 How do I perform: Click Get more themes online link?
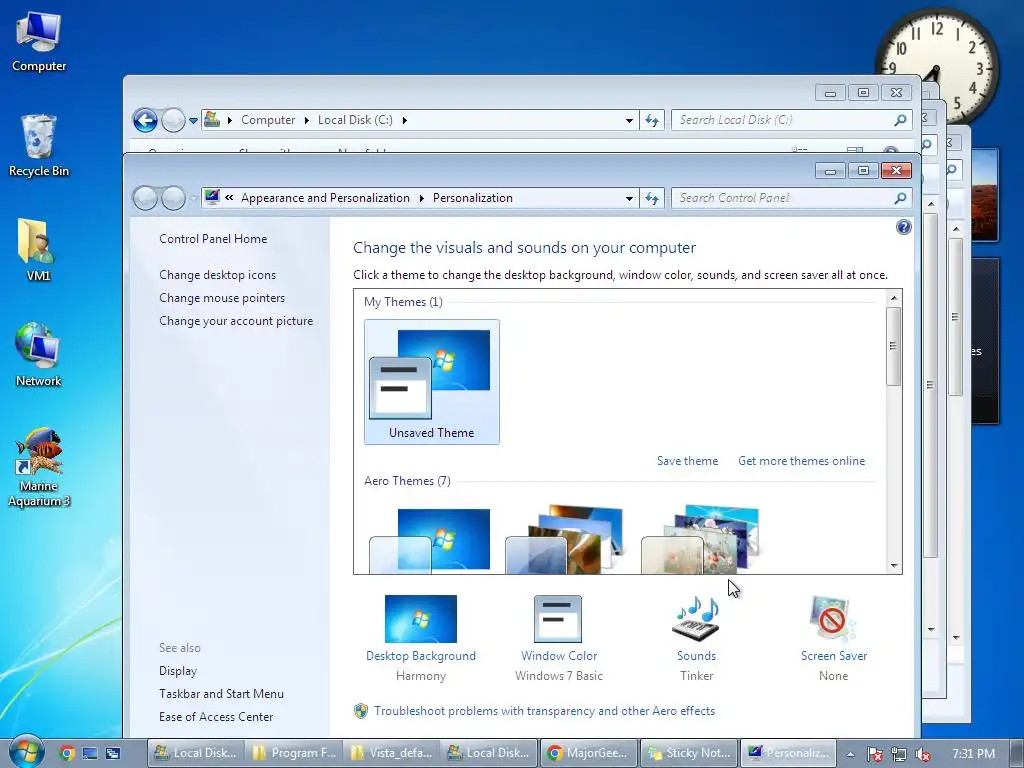coord(801,461)
